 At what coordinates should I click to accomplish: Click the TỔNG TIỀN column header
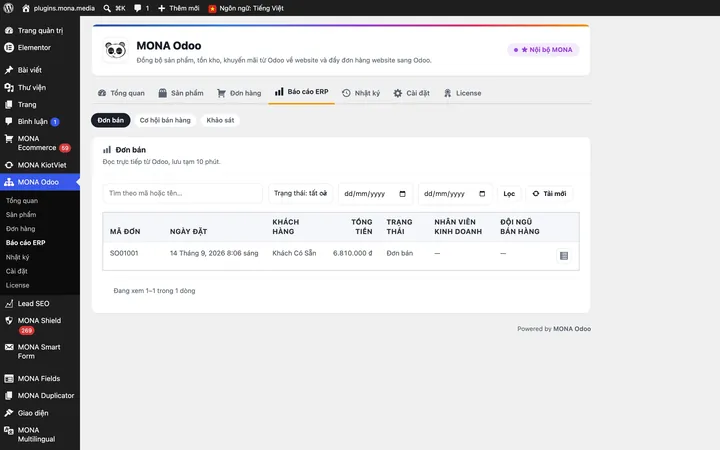(x=362, y=226)
